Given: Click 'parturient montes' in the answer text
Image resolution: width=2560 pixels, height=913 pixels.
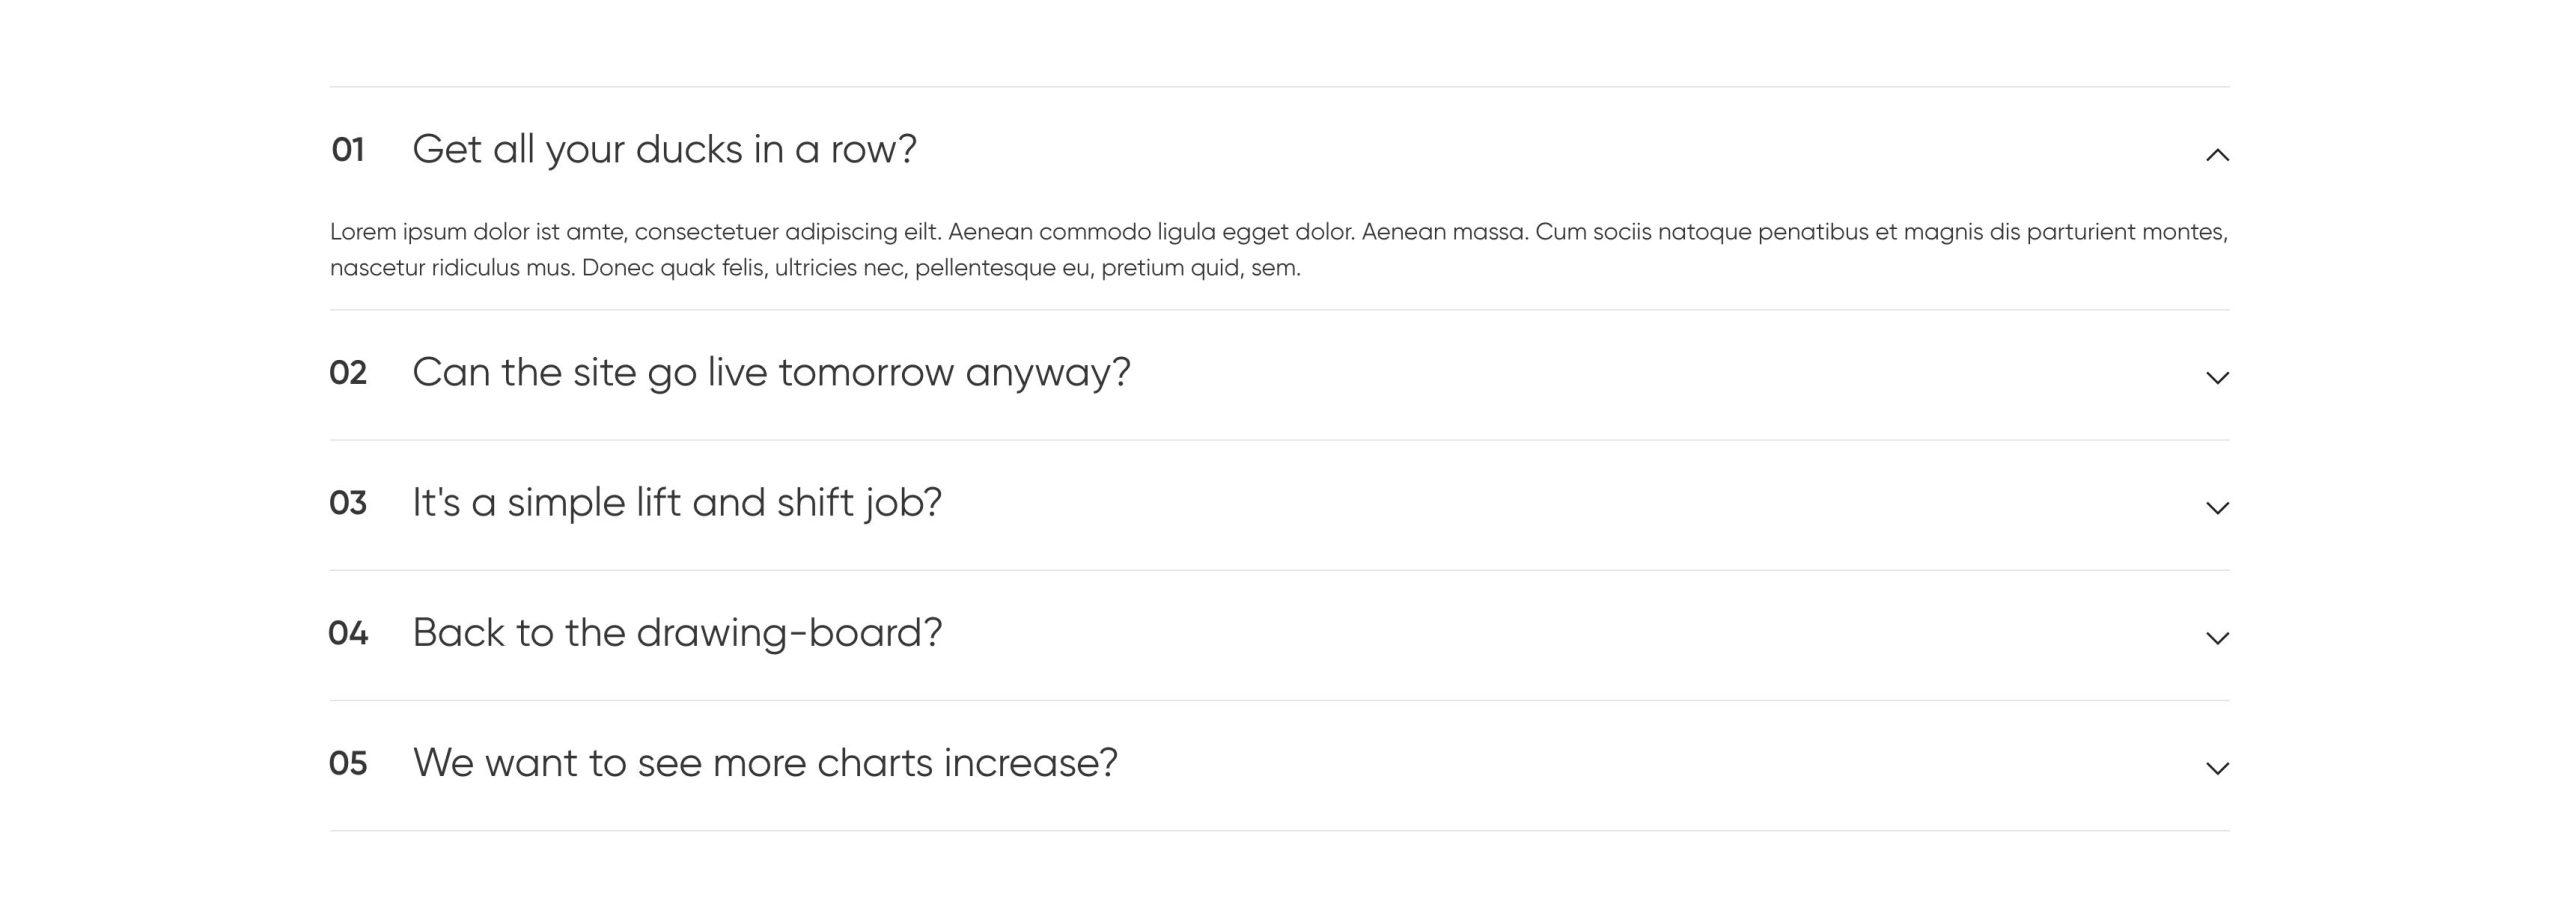Looking at the screenshot, I should click(x=2127, y=232).
